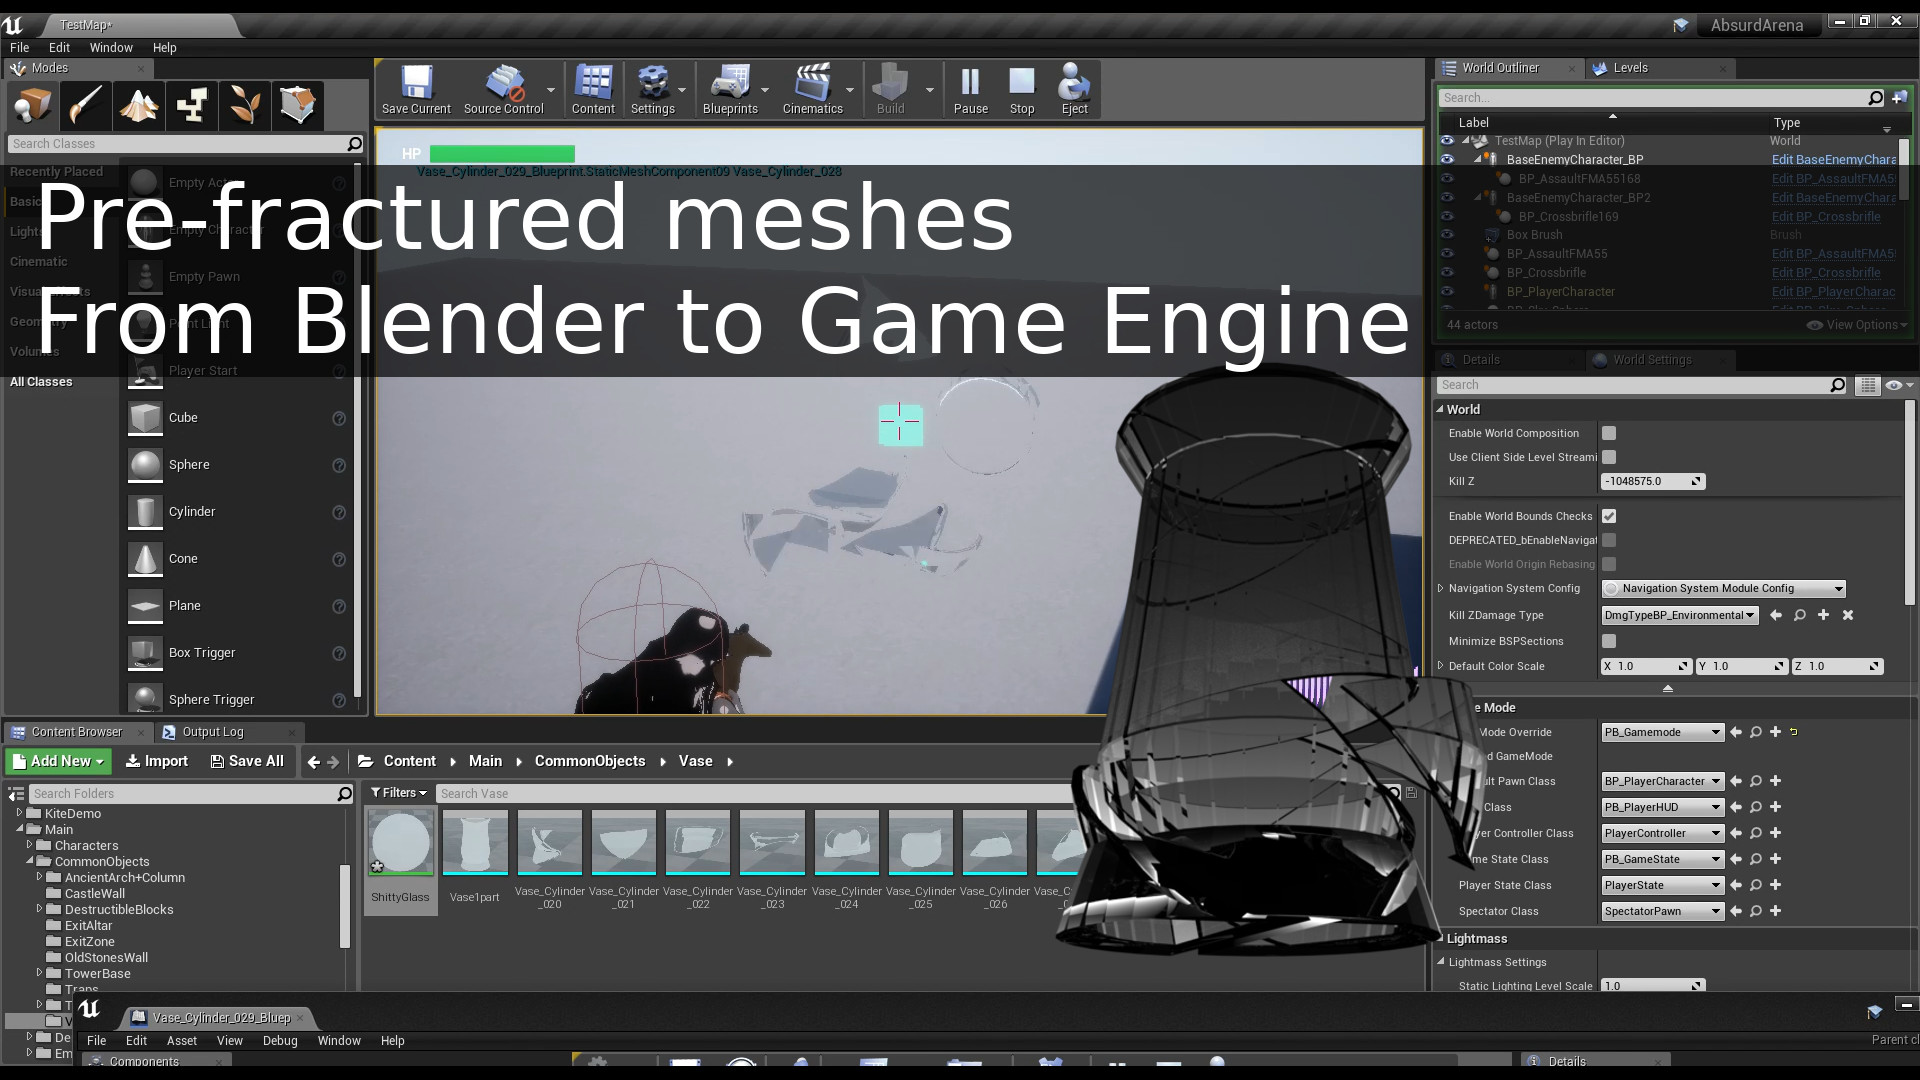The image size is (1920, 1080).
Task: Click the Cube placement icon
Action: tap(145, 418)
